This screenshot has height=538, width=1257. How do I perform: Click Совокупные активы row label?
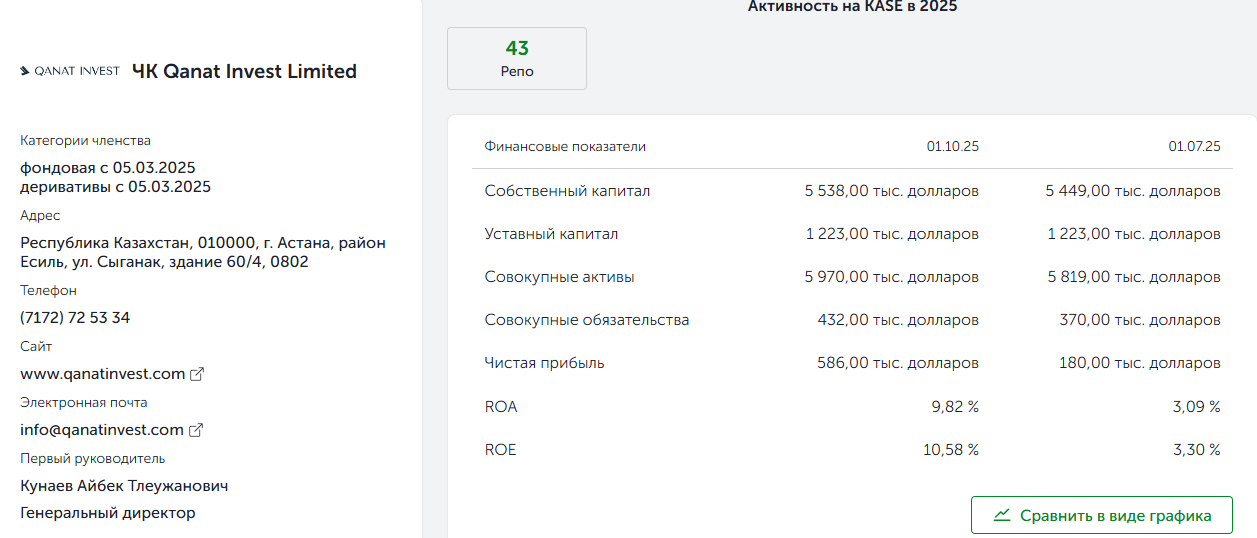[x=559, y=277]
